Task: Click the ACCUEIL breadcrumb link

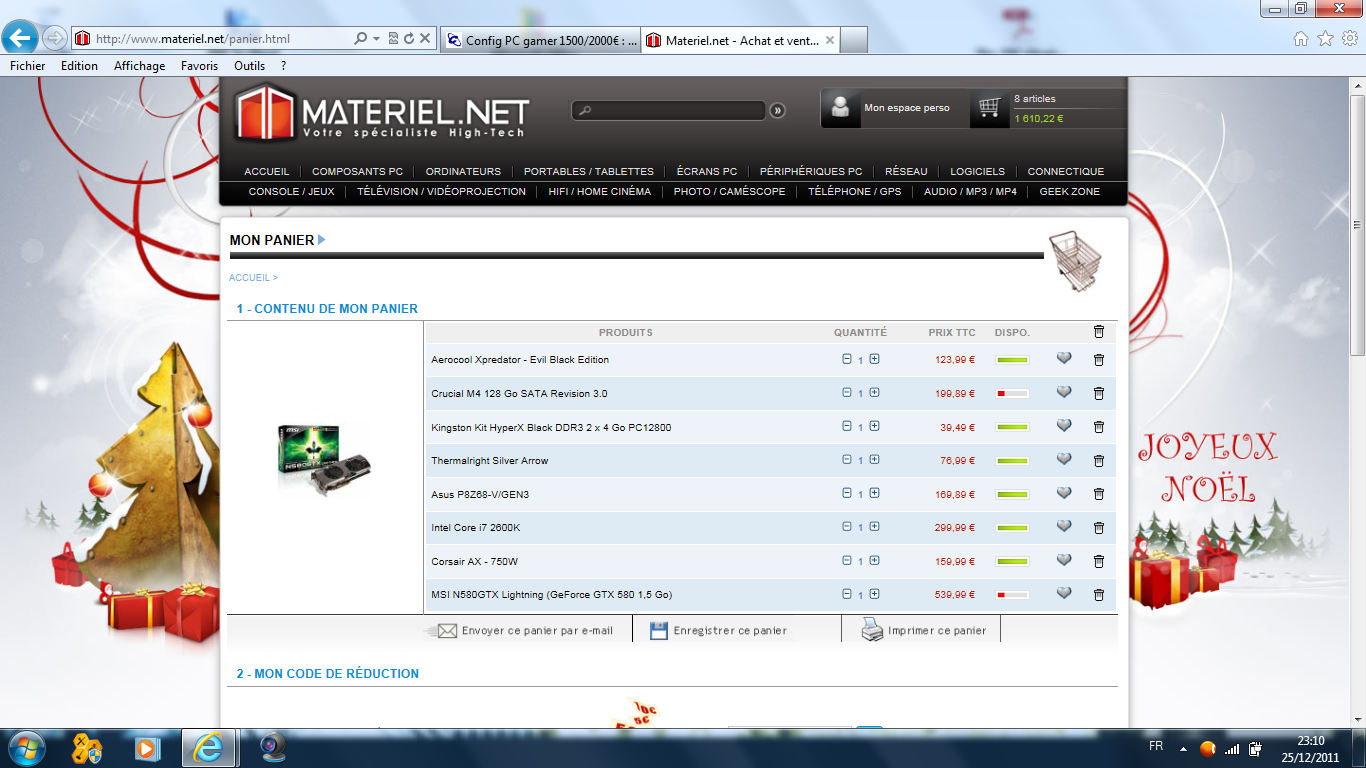Action: [x=249, y=278]
